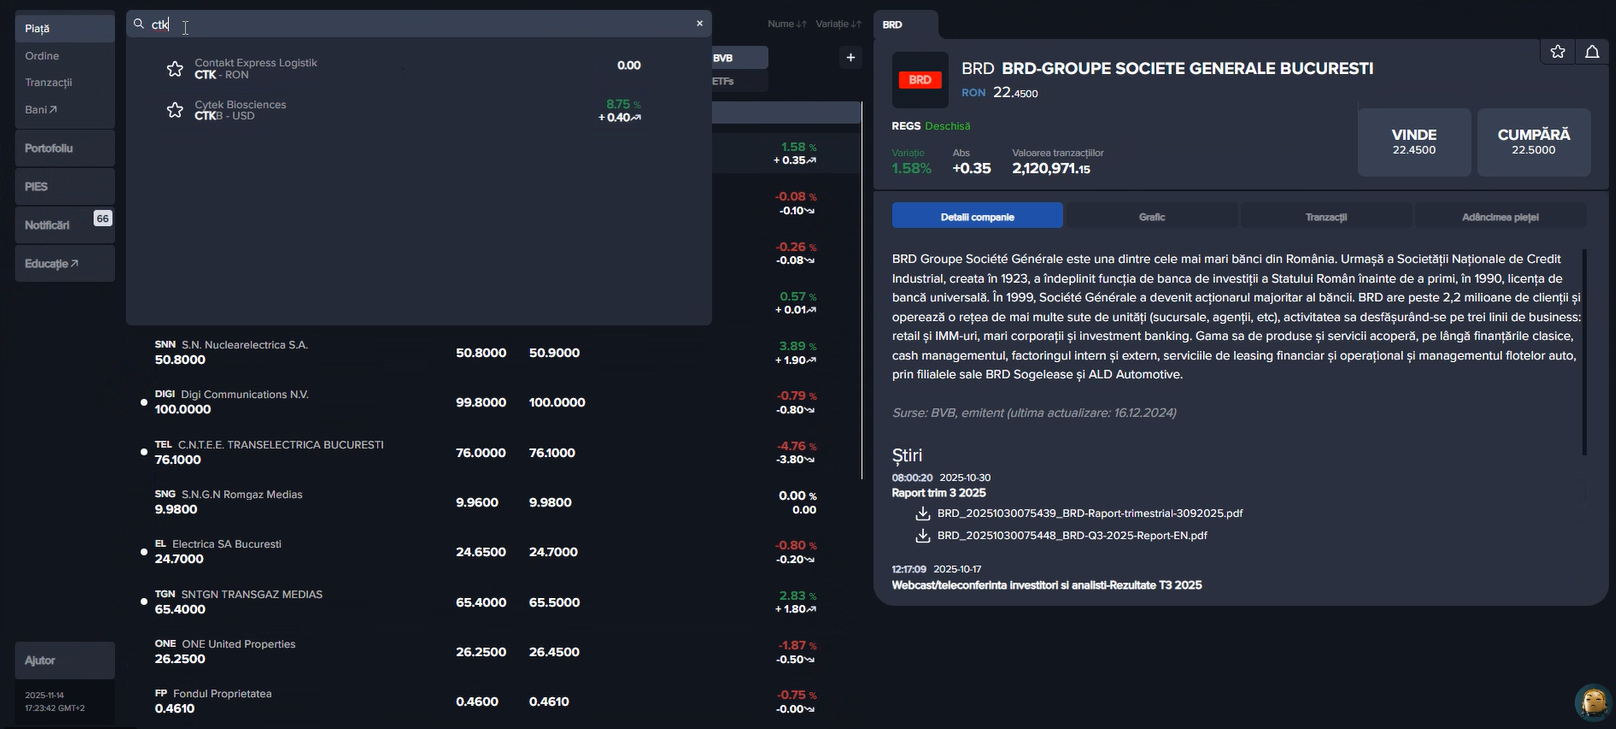Open the chat assistant avatar icon
Image resolution: width=1616 pixels, height=729 pixels.
click(x=1593, y=701)
